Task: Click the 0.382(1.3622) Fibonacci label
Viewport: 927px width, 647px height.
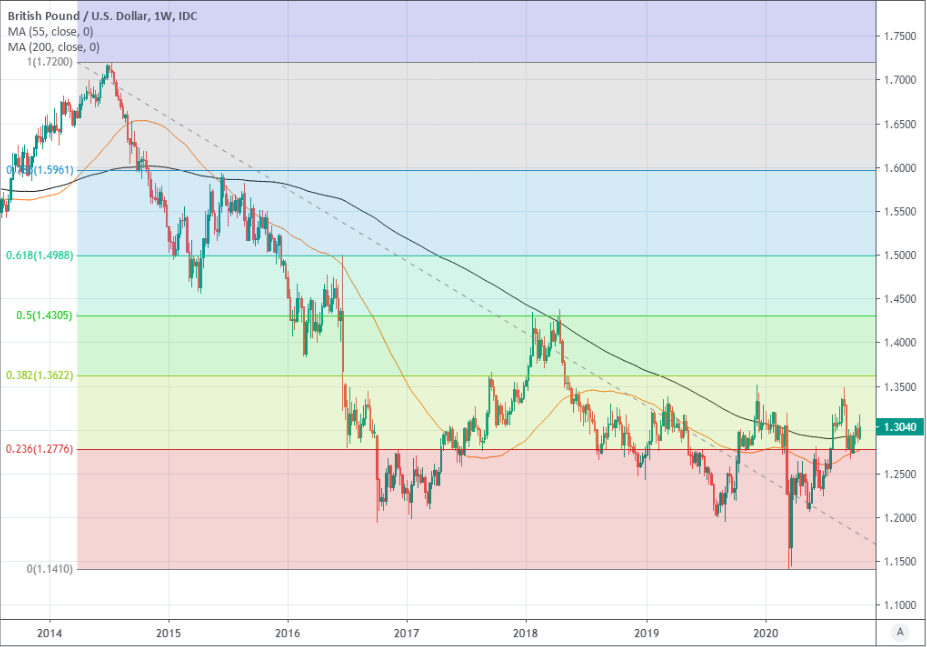Action: 40,376
